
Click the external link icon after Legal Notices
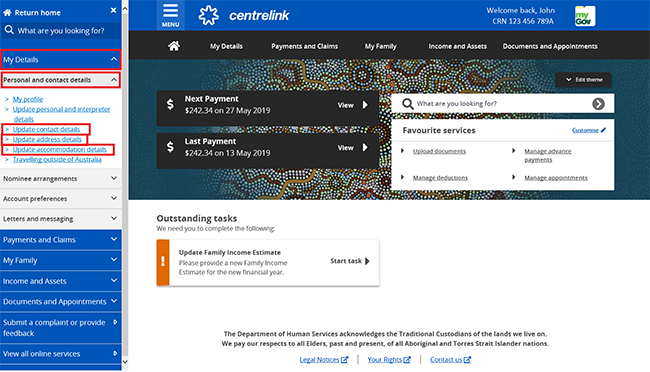click(344, 360)
